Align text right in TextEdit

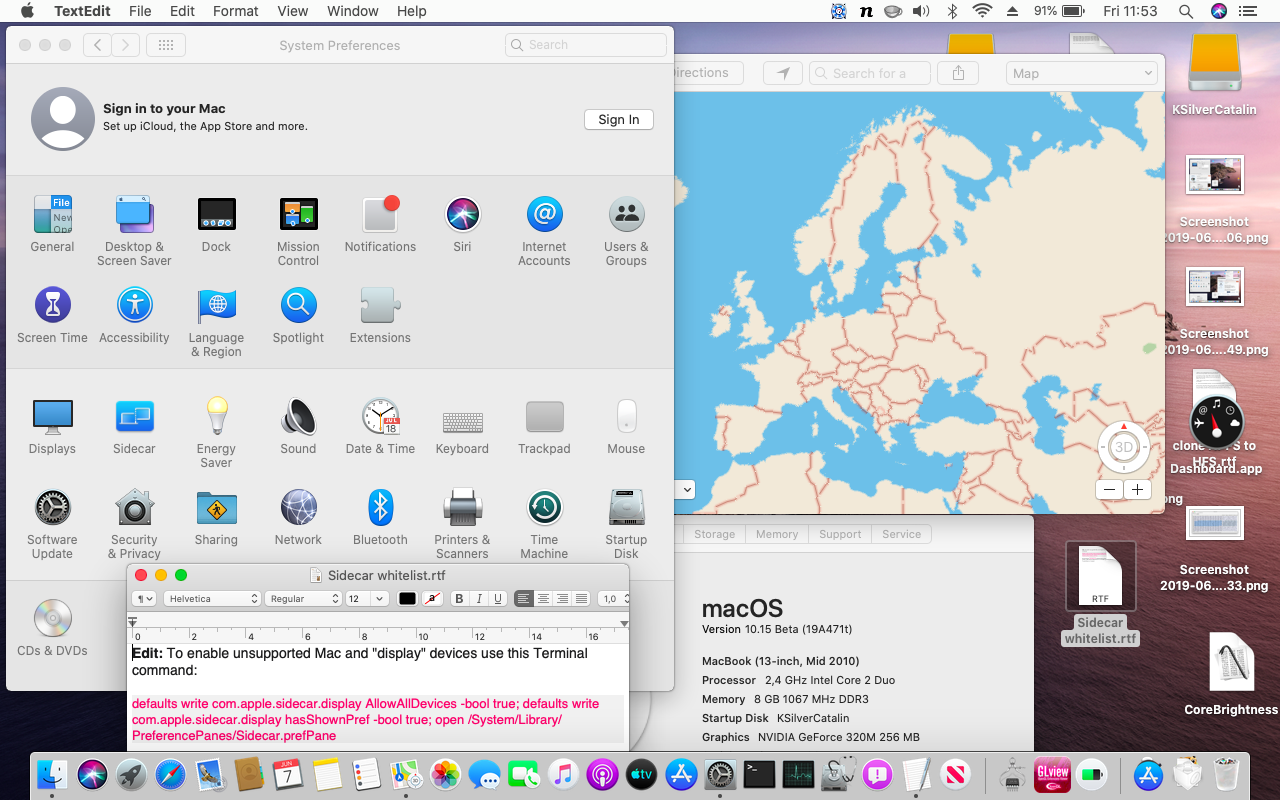[x=562, y=599]
